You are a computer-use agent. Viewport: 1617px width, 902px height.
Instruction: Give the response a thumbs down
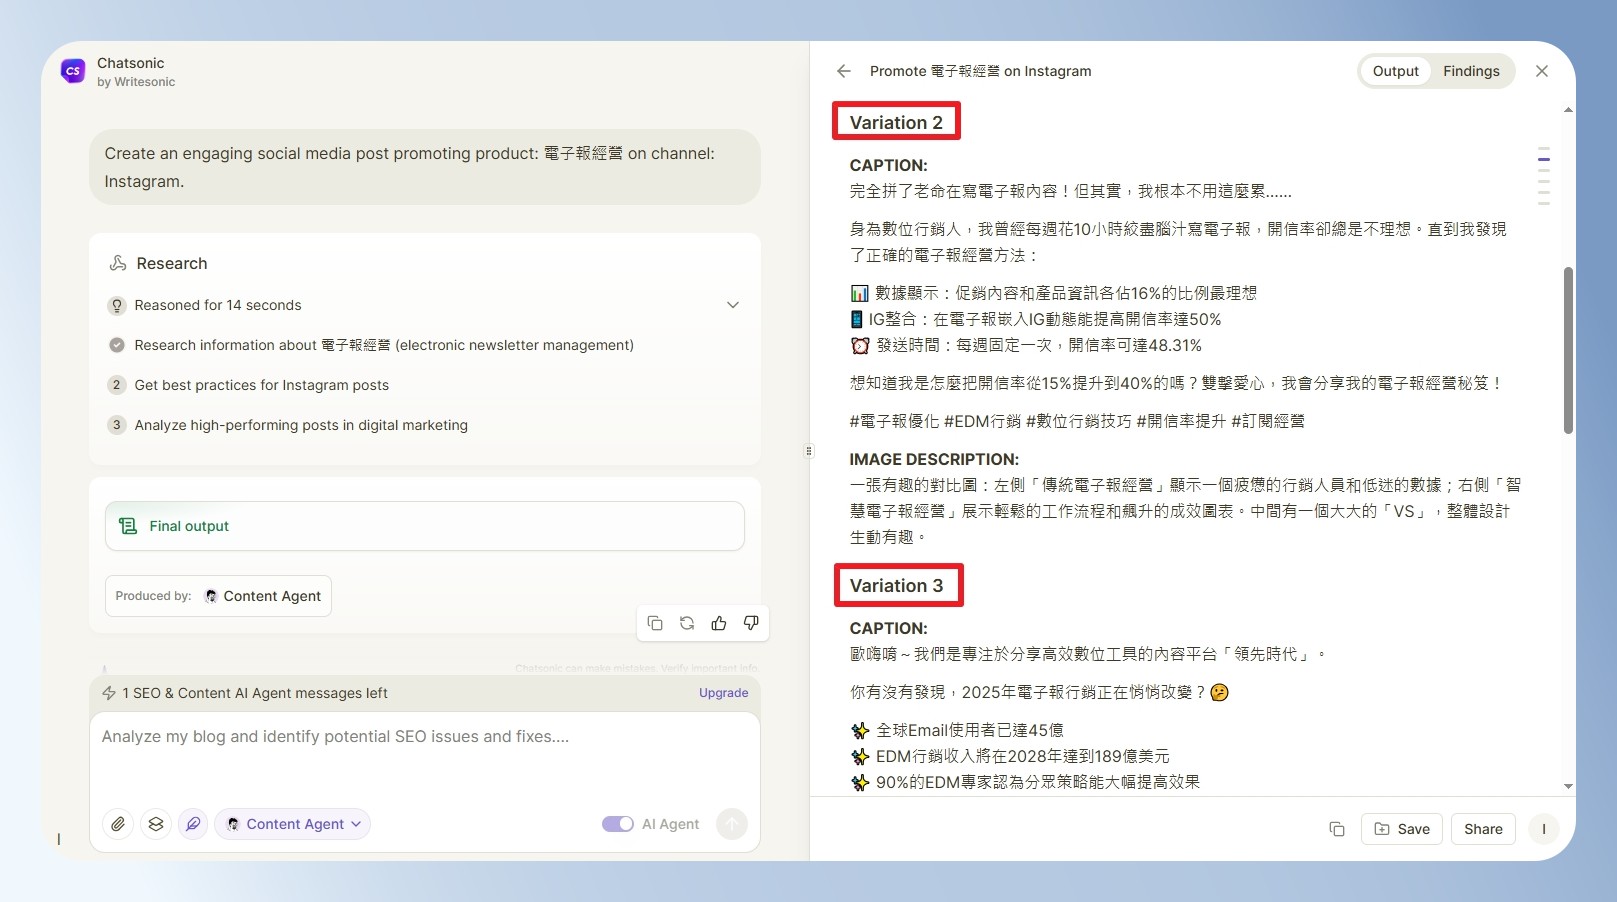(751, 623)
